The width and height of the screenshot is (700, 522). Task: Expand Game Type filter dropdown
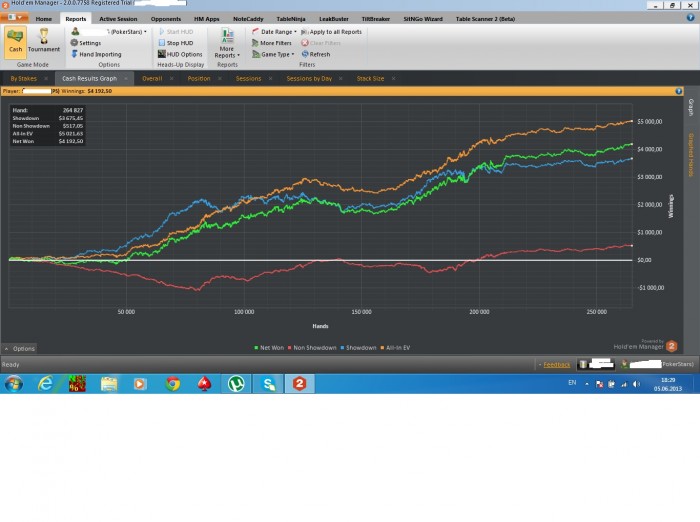[273, 54]
